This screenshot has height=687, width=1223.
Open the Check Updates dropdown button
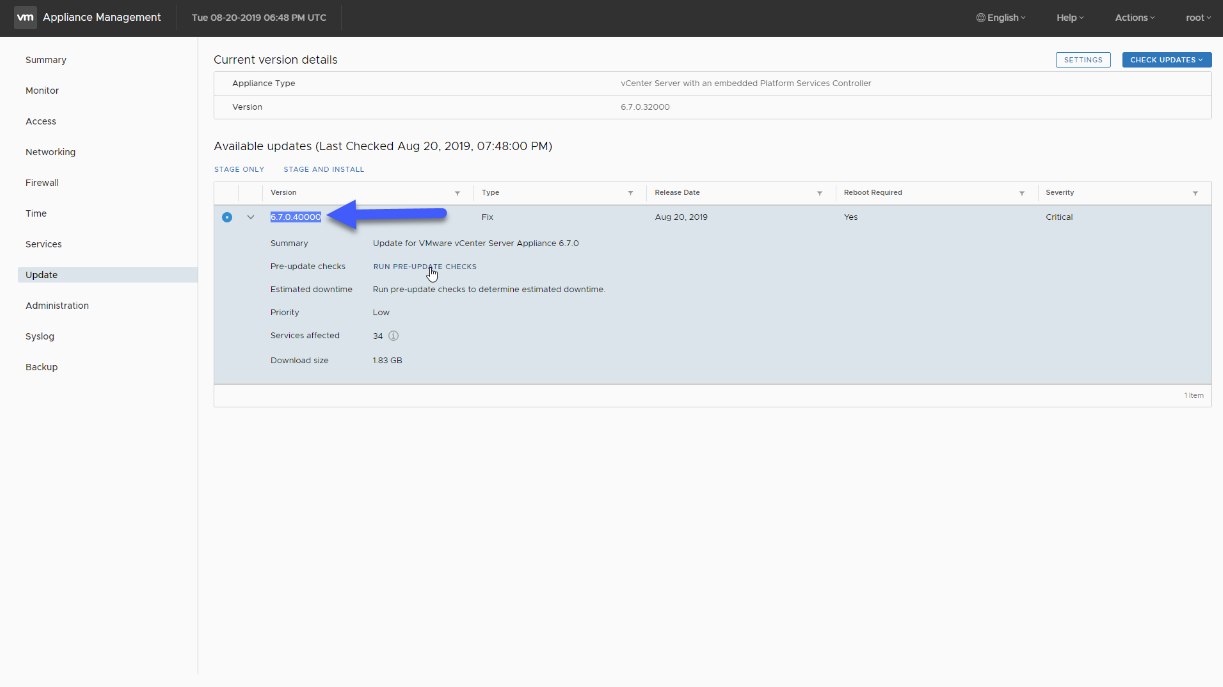[x=1166, y=60]
